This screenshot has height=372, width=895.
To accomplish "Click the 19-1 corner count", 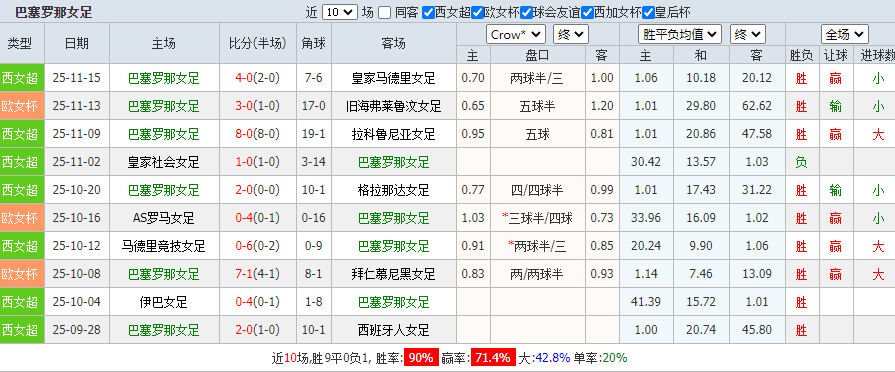I will [313, 134].
